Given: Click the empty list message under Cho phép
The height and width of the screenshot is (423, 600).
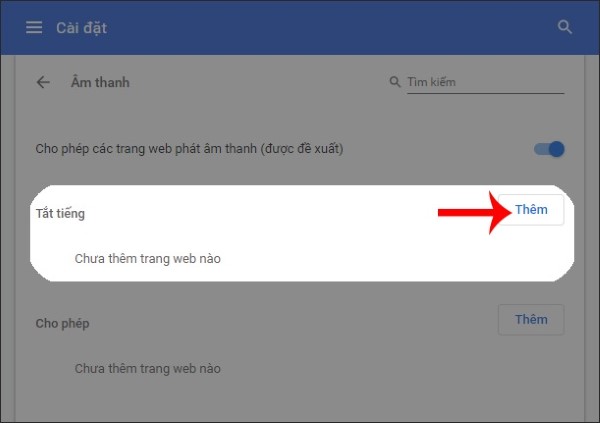Looking at the screenshot, I should tap(147, 368).
